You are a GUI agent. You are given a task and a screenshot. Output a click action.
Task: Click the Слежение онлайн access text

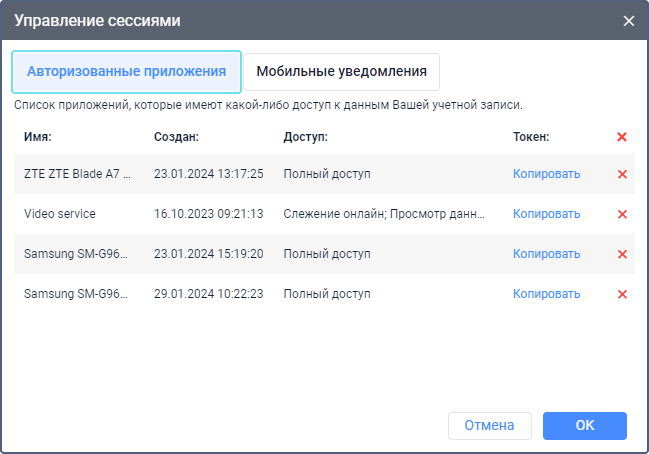(383, 214)
